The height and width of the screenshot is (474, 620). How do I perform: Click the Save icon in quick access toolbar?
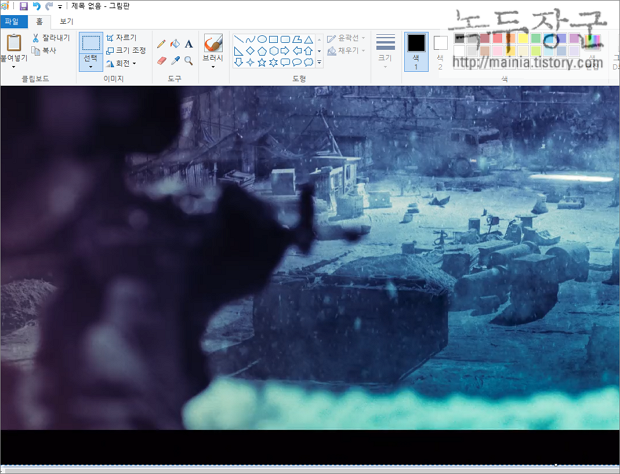[24, 6]
